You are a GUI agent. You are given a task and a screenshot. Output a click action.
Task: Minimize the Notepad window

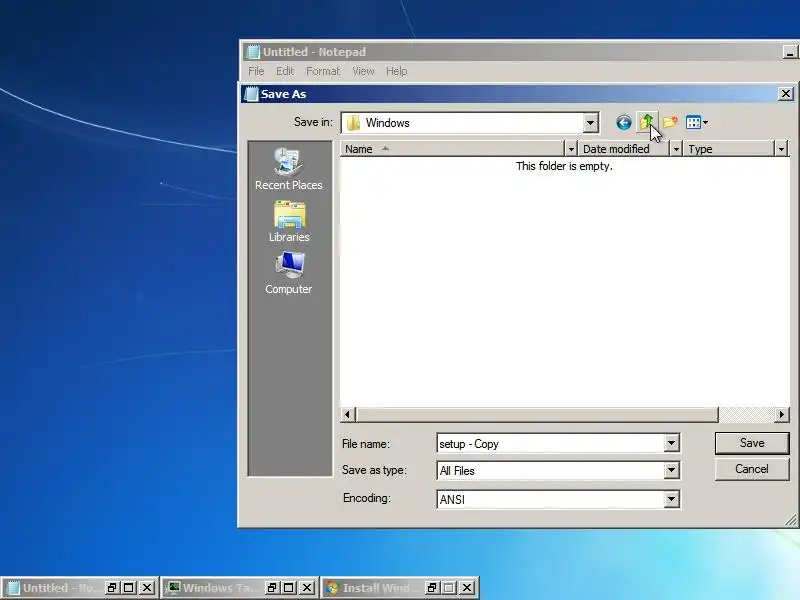[790, 53]
